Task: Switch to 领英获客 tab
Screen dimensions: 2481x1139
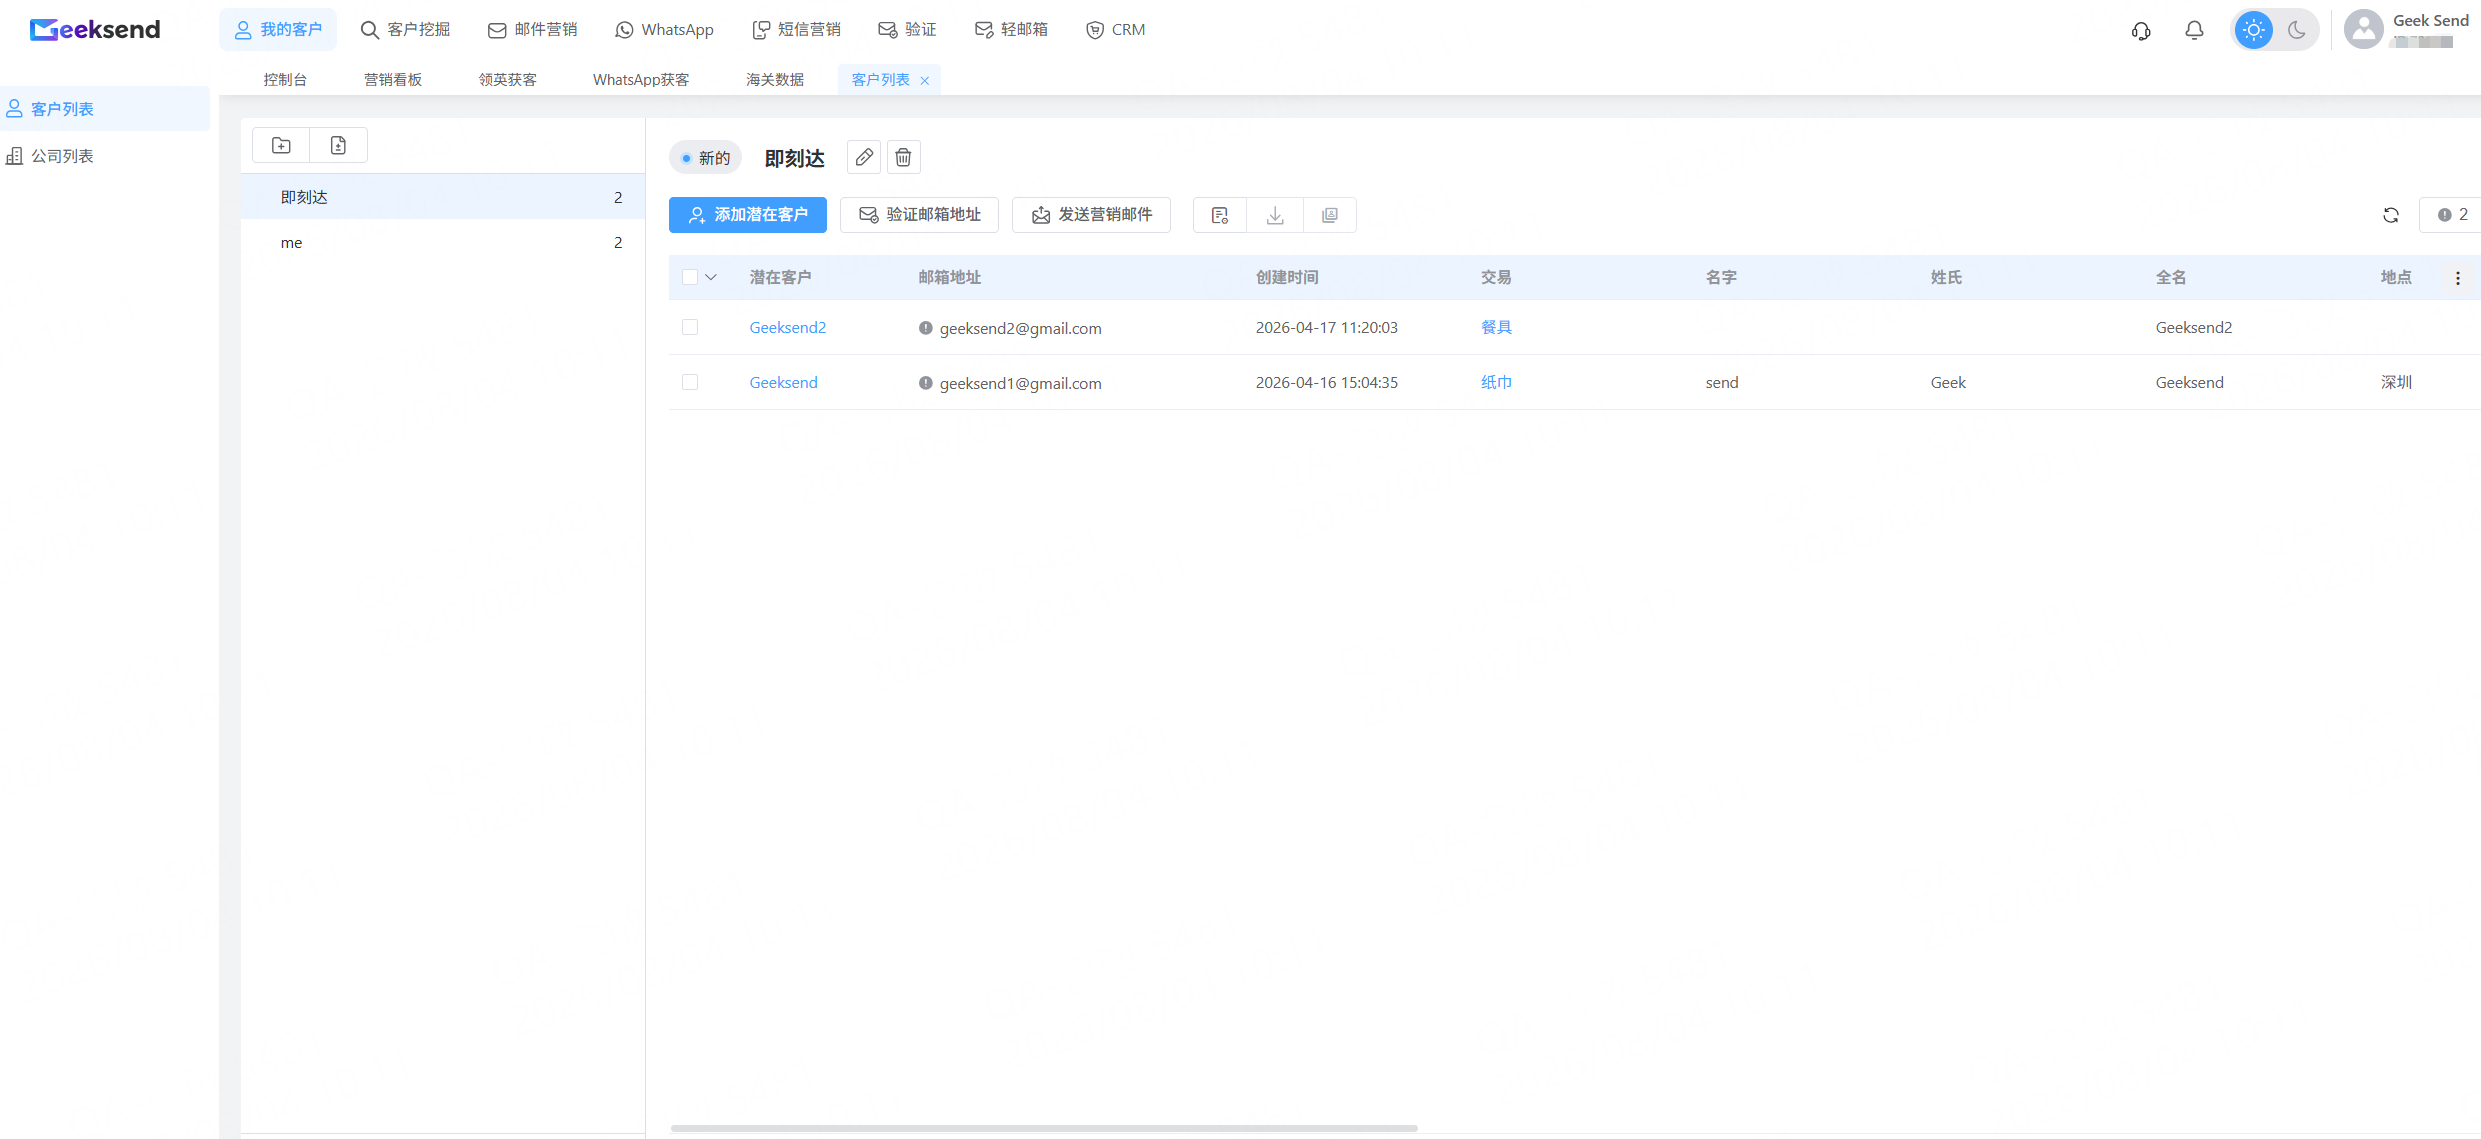Action: [508, 80]
